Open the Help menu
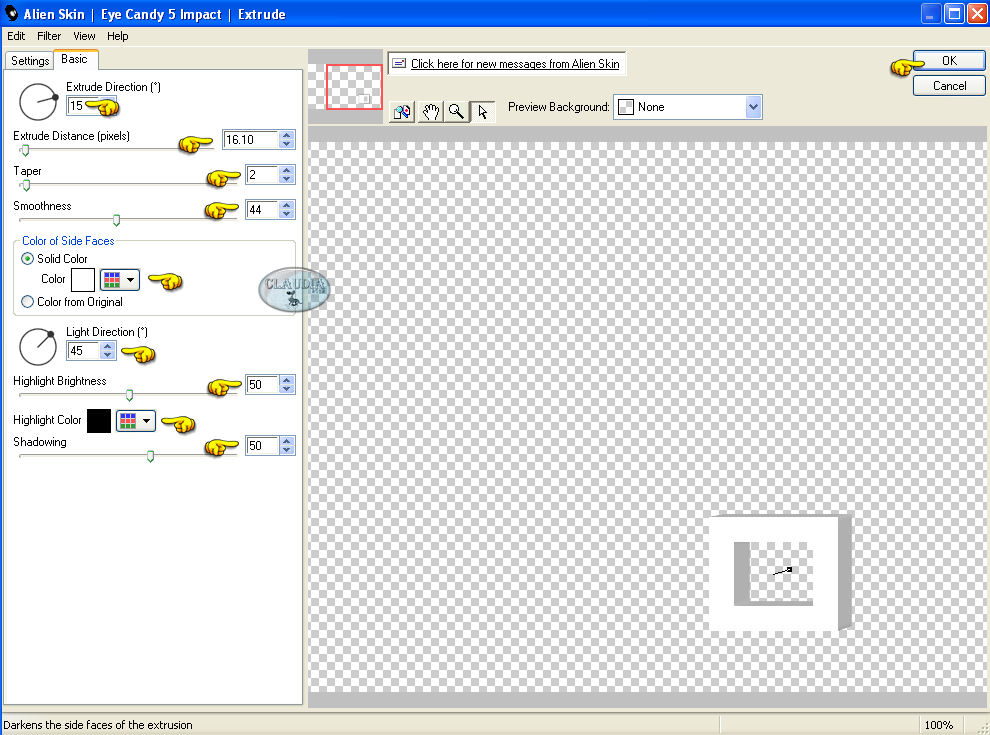990x735 pixels. (x=117, y=36)
